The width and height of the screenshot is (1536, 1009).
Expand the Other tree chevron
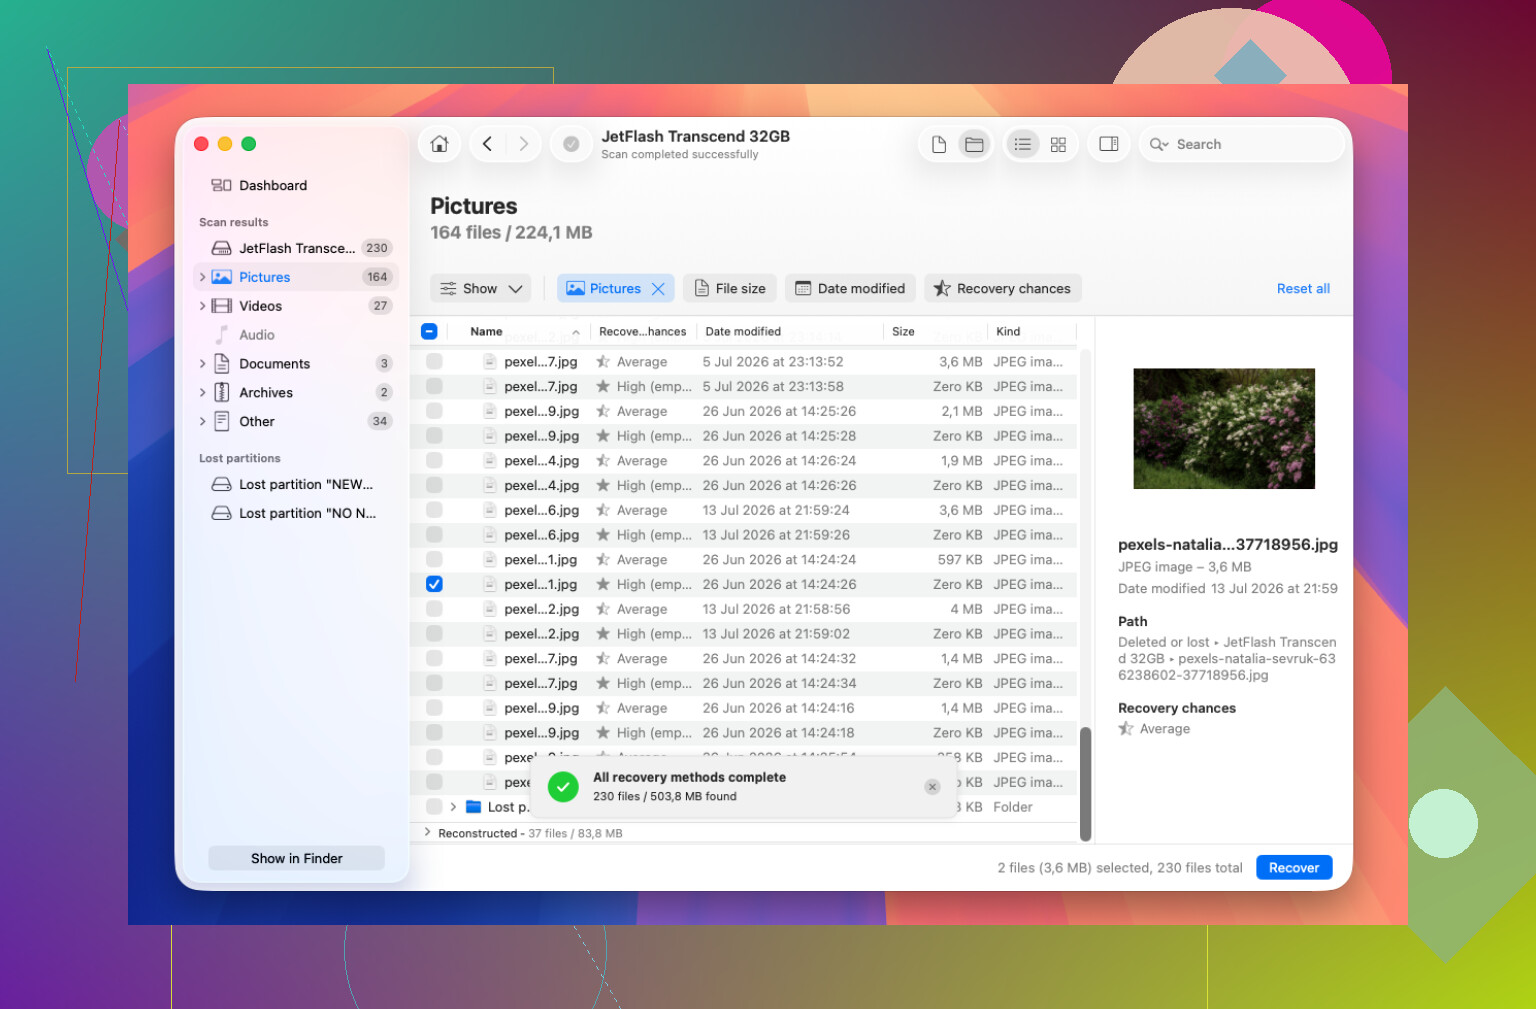202,421
